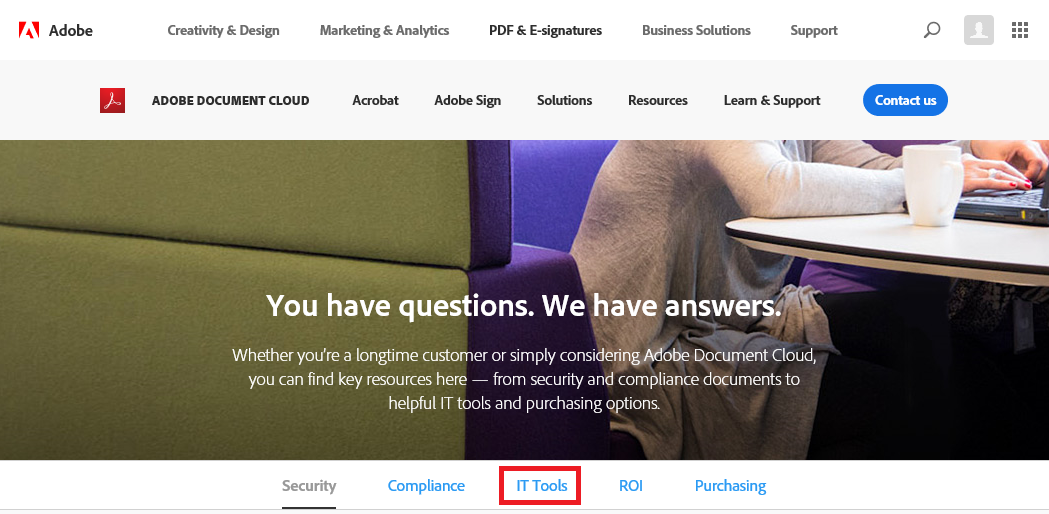Screen dimensions: 1049x514
Task: Open the Creativity & Design menu
Action: pos(223,30)
